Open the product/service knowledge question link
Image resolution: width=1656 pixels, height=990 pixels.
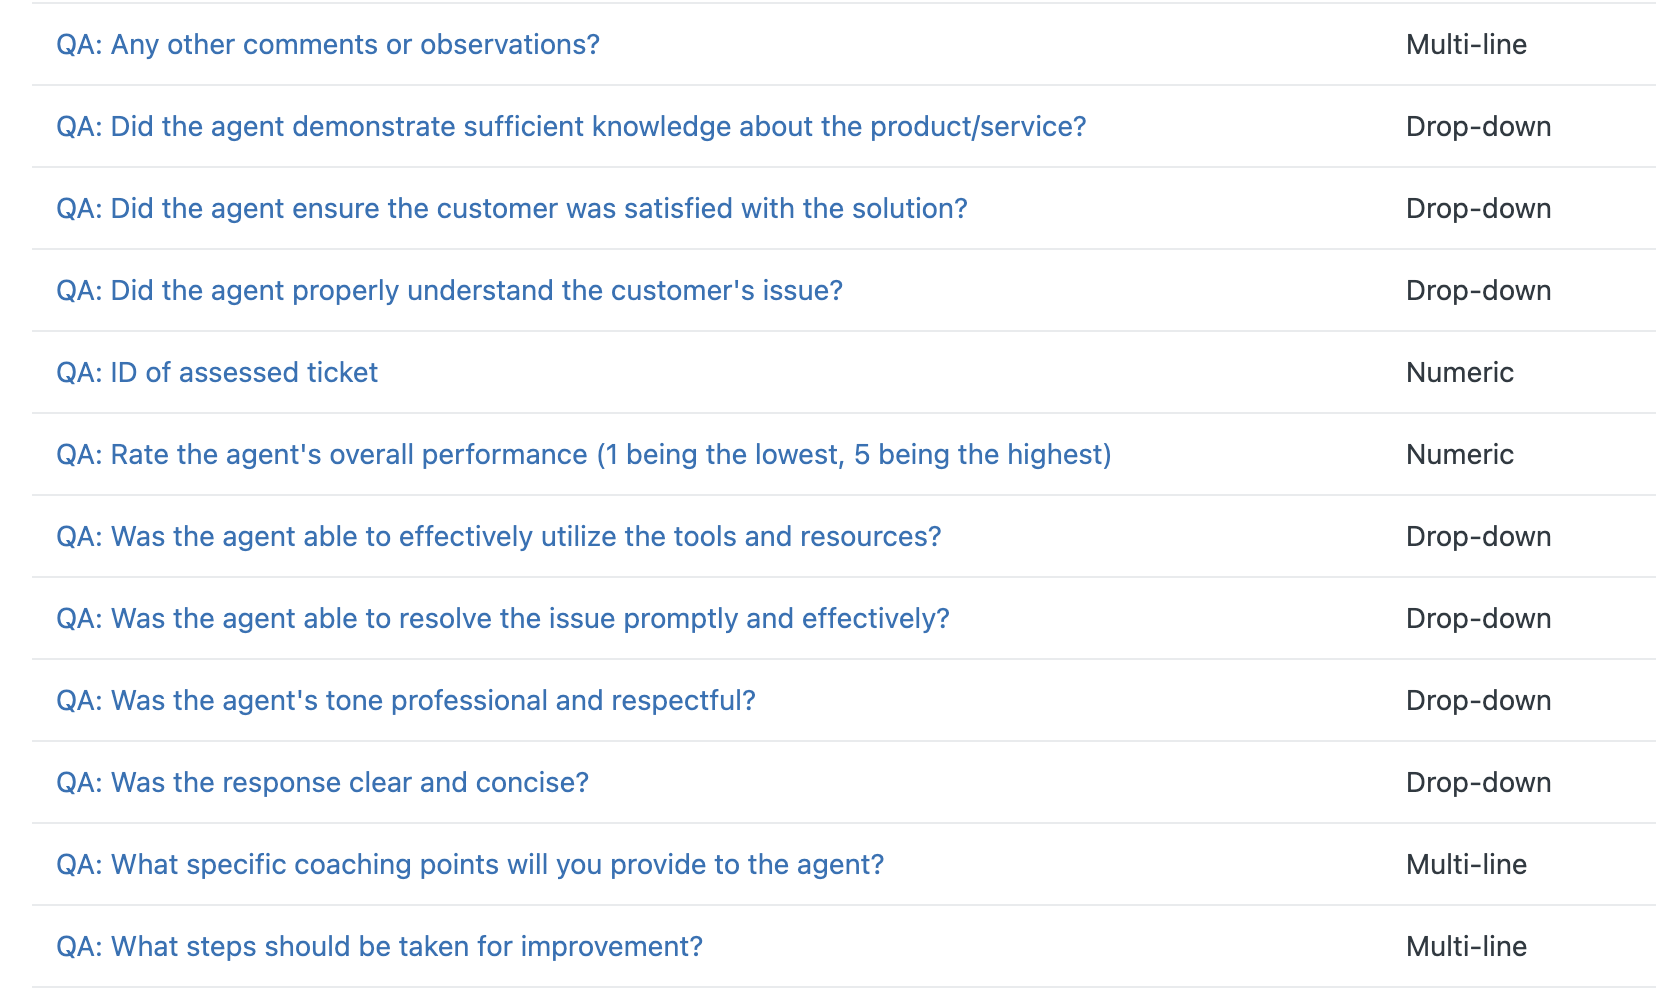(x=571, y=127)
